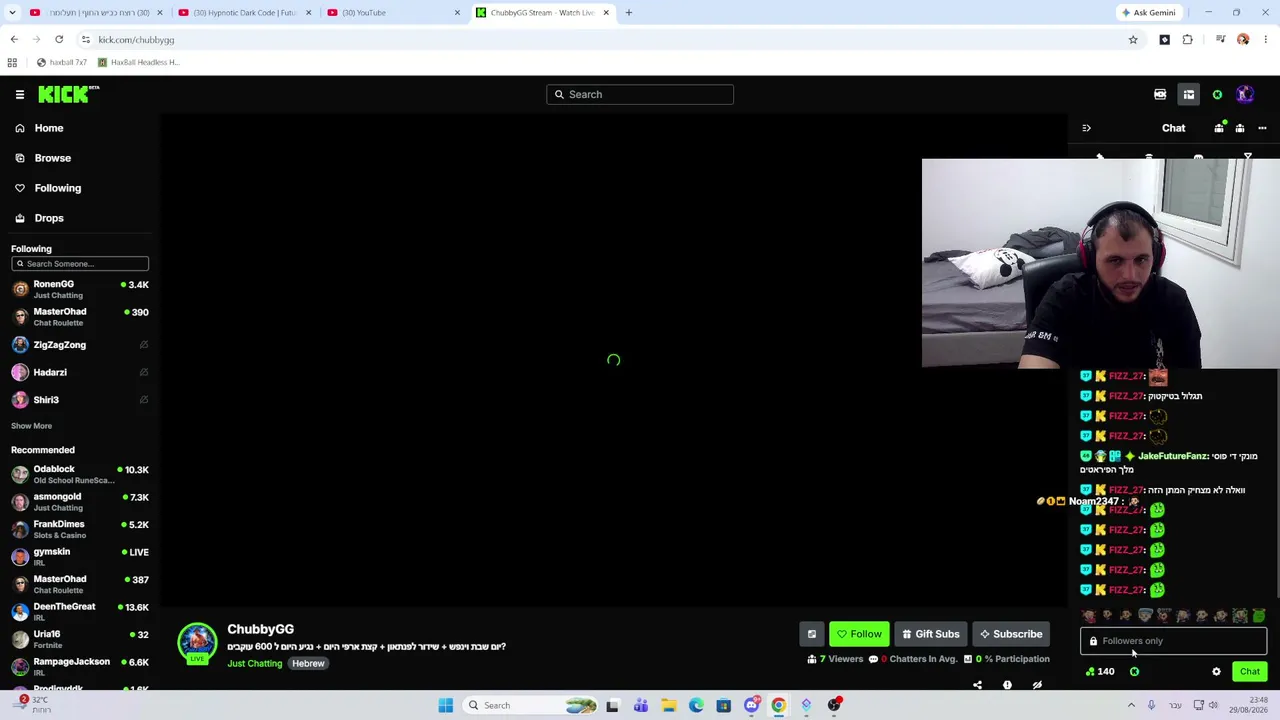Click the highlighted header panel icon beside theater mode
This screenshot has height=720, width=1280.
[x=1189, y=94]
